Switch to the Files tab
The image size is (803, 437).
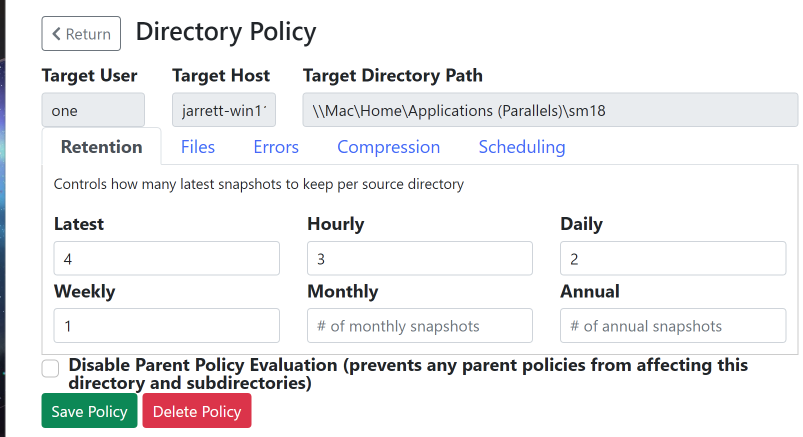(x=198, y=147)
